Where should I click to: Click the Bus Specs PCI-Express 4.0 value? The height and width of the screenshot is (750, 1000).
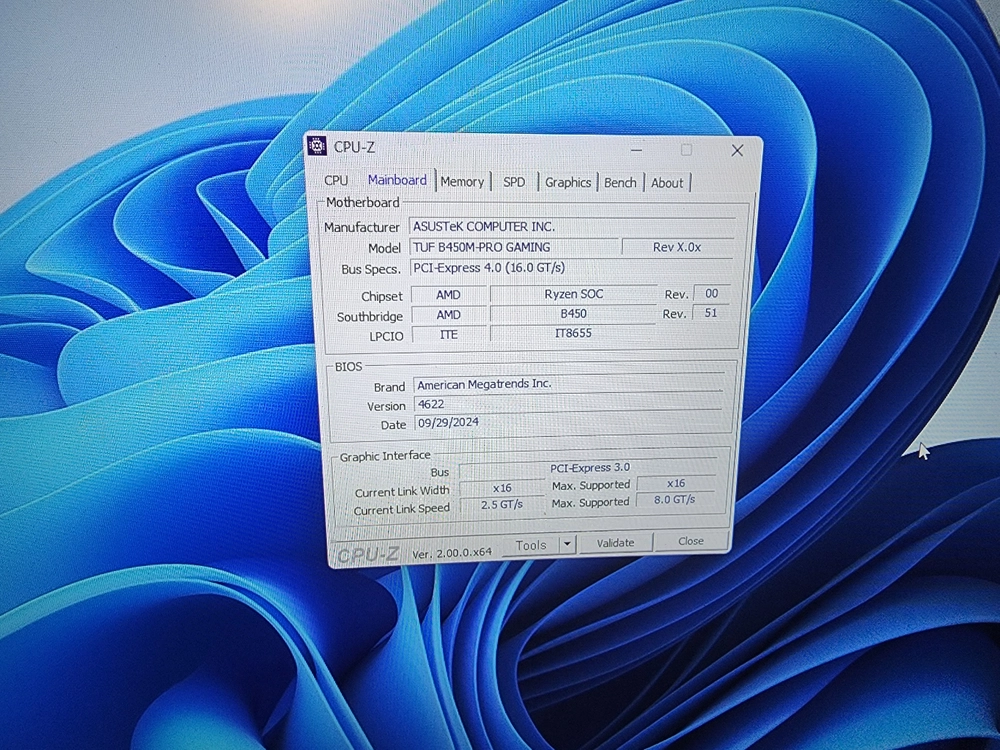[x=572, y=268]
